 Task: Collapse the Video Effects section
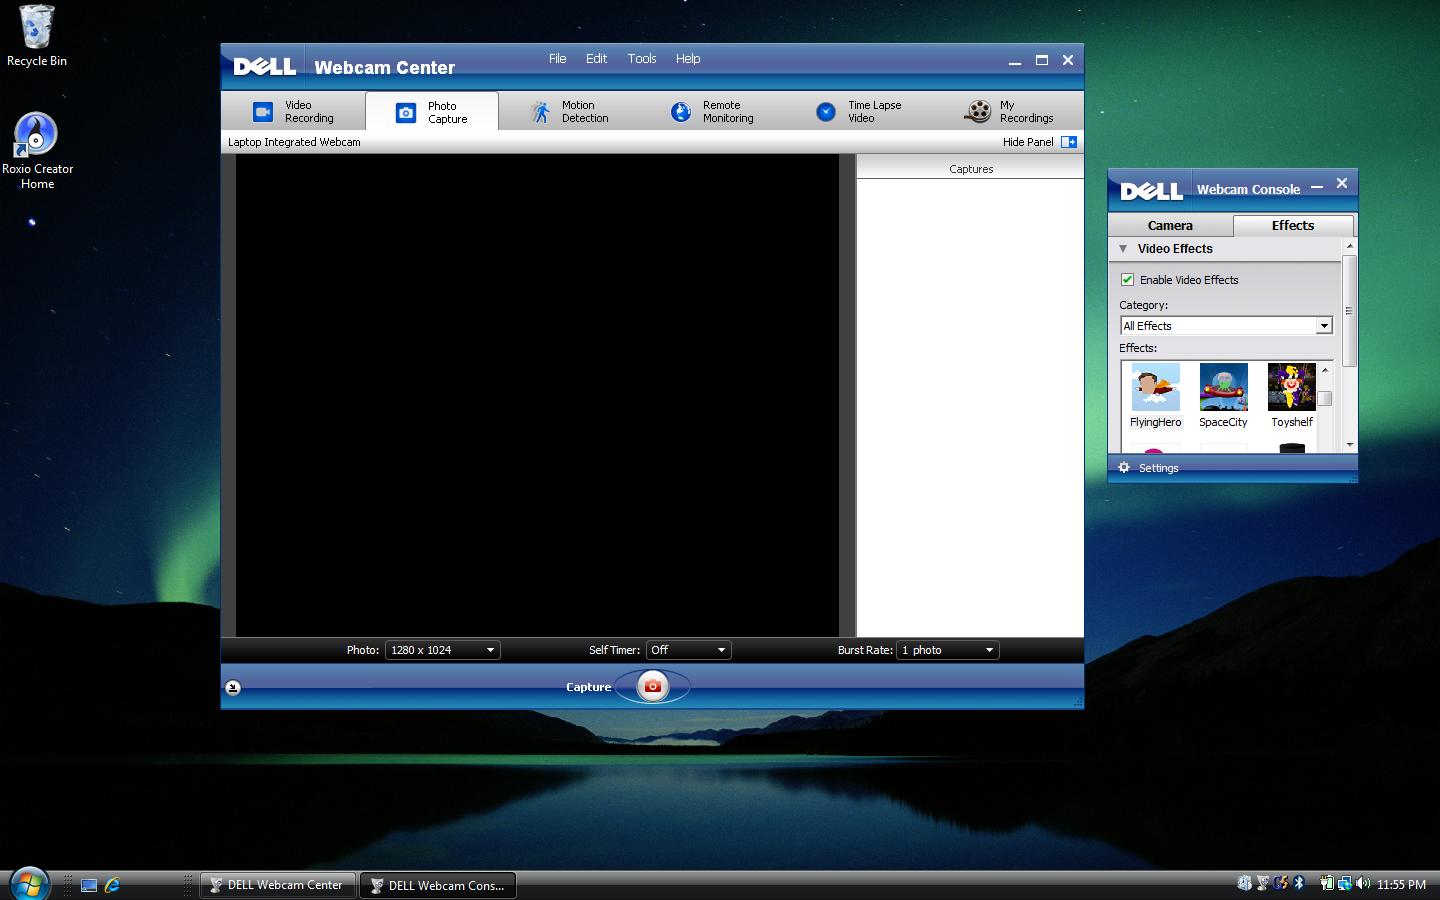click(x=1123, y=249)
